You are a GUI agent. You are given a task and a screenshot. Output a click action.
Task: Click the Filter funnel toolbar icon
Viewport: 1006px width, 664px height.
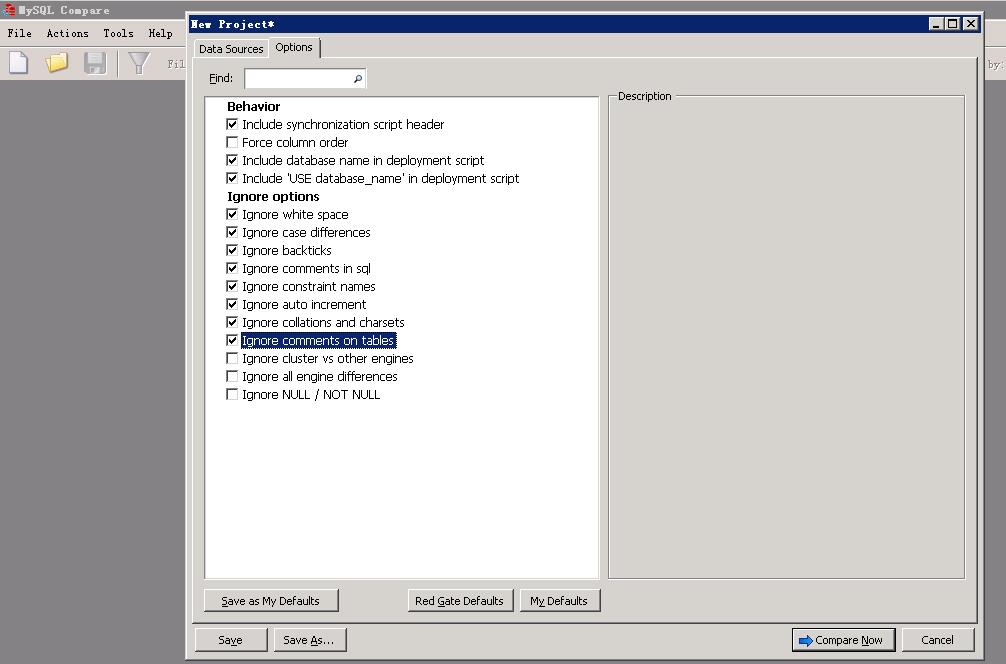pyautogui.click(x=139, y=63)
